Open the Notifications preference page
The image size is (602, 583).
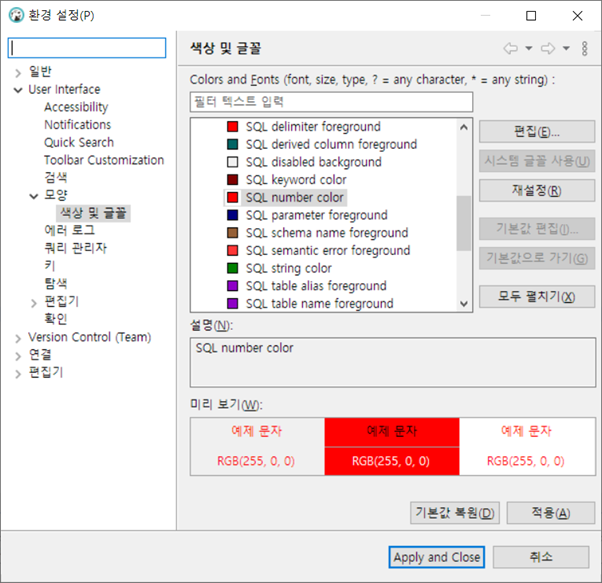78,125
